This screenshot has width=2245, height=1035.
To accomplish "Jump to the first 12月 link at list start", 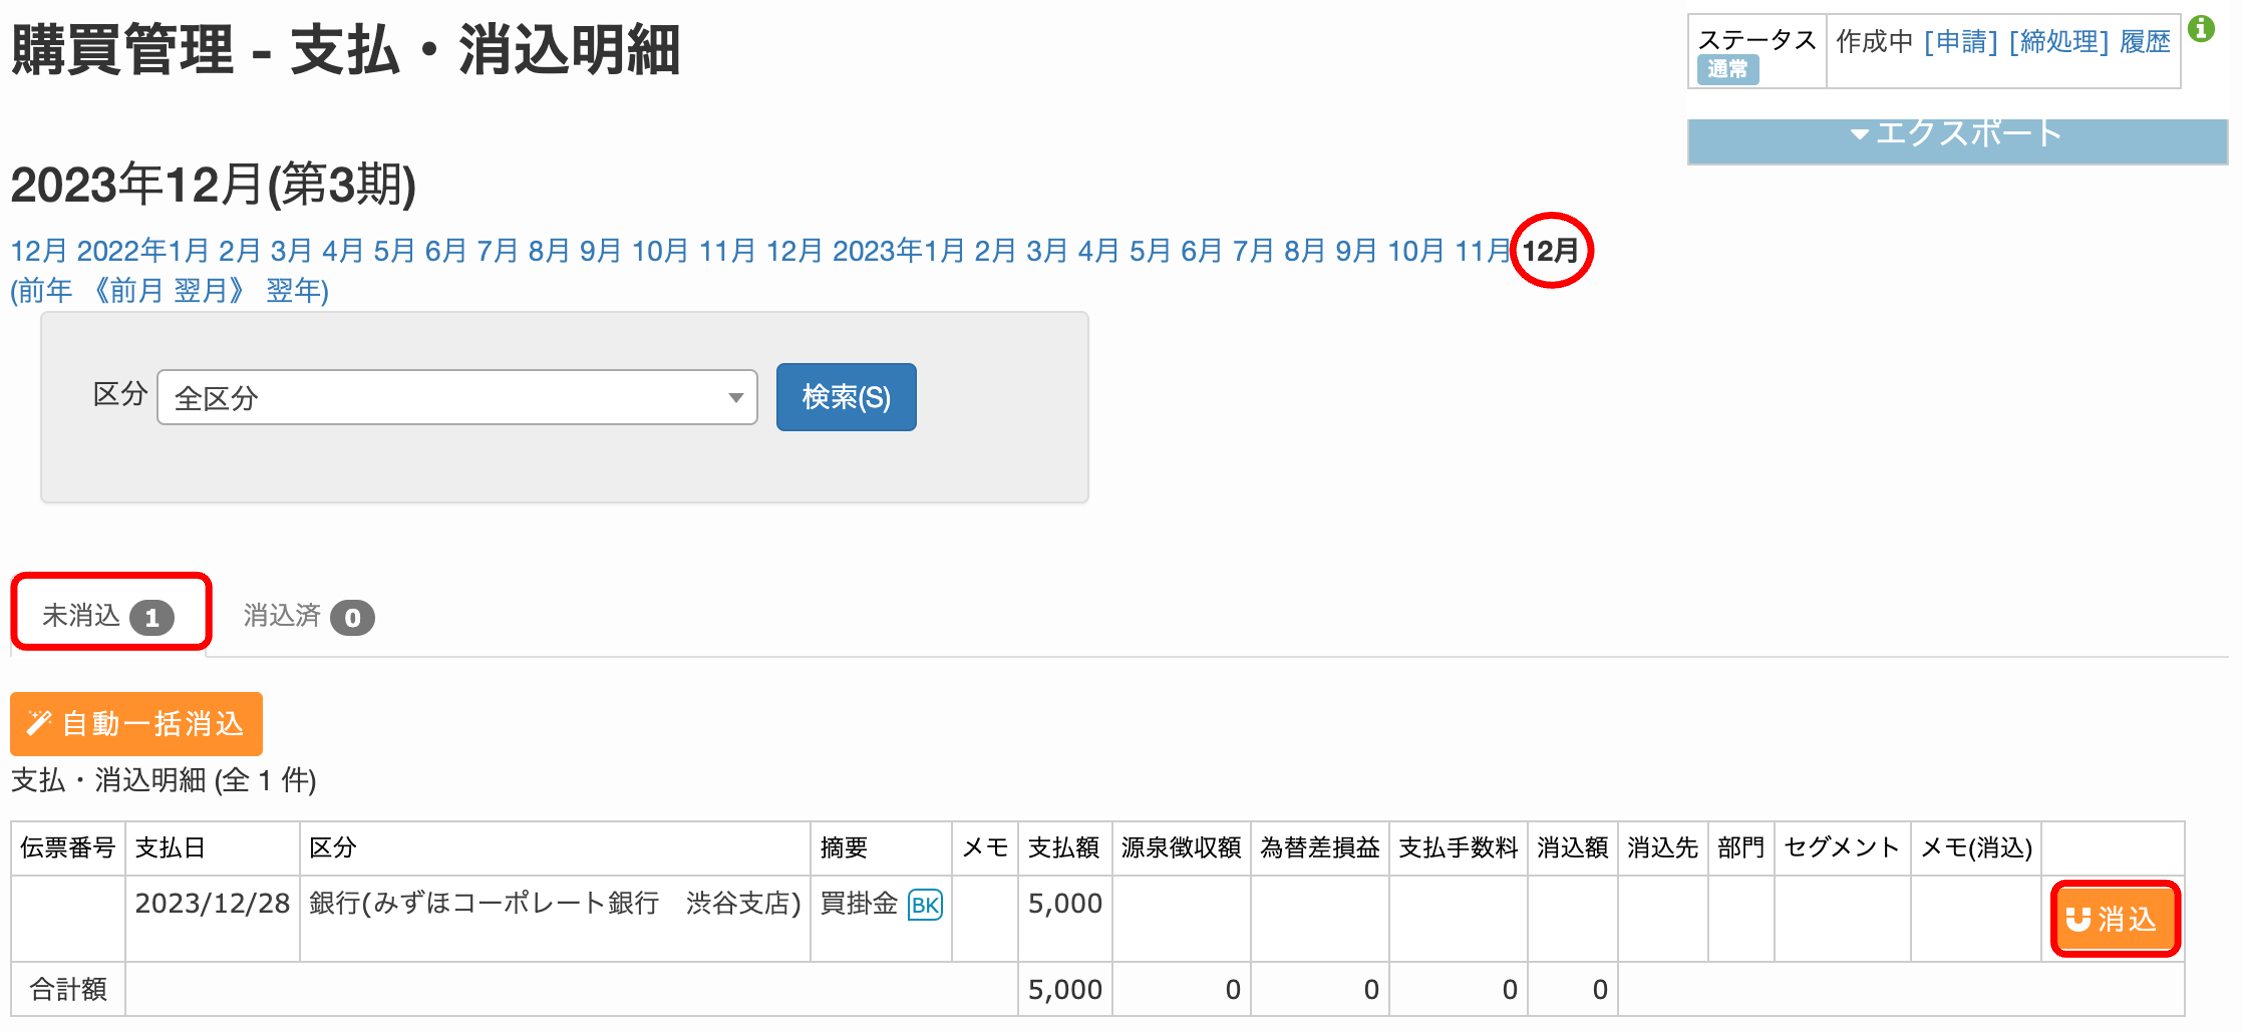I will click(x=38, y=250).
